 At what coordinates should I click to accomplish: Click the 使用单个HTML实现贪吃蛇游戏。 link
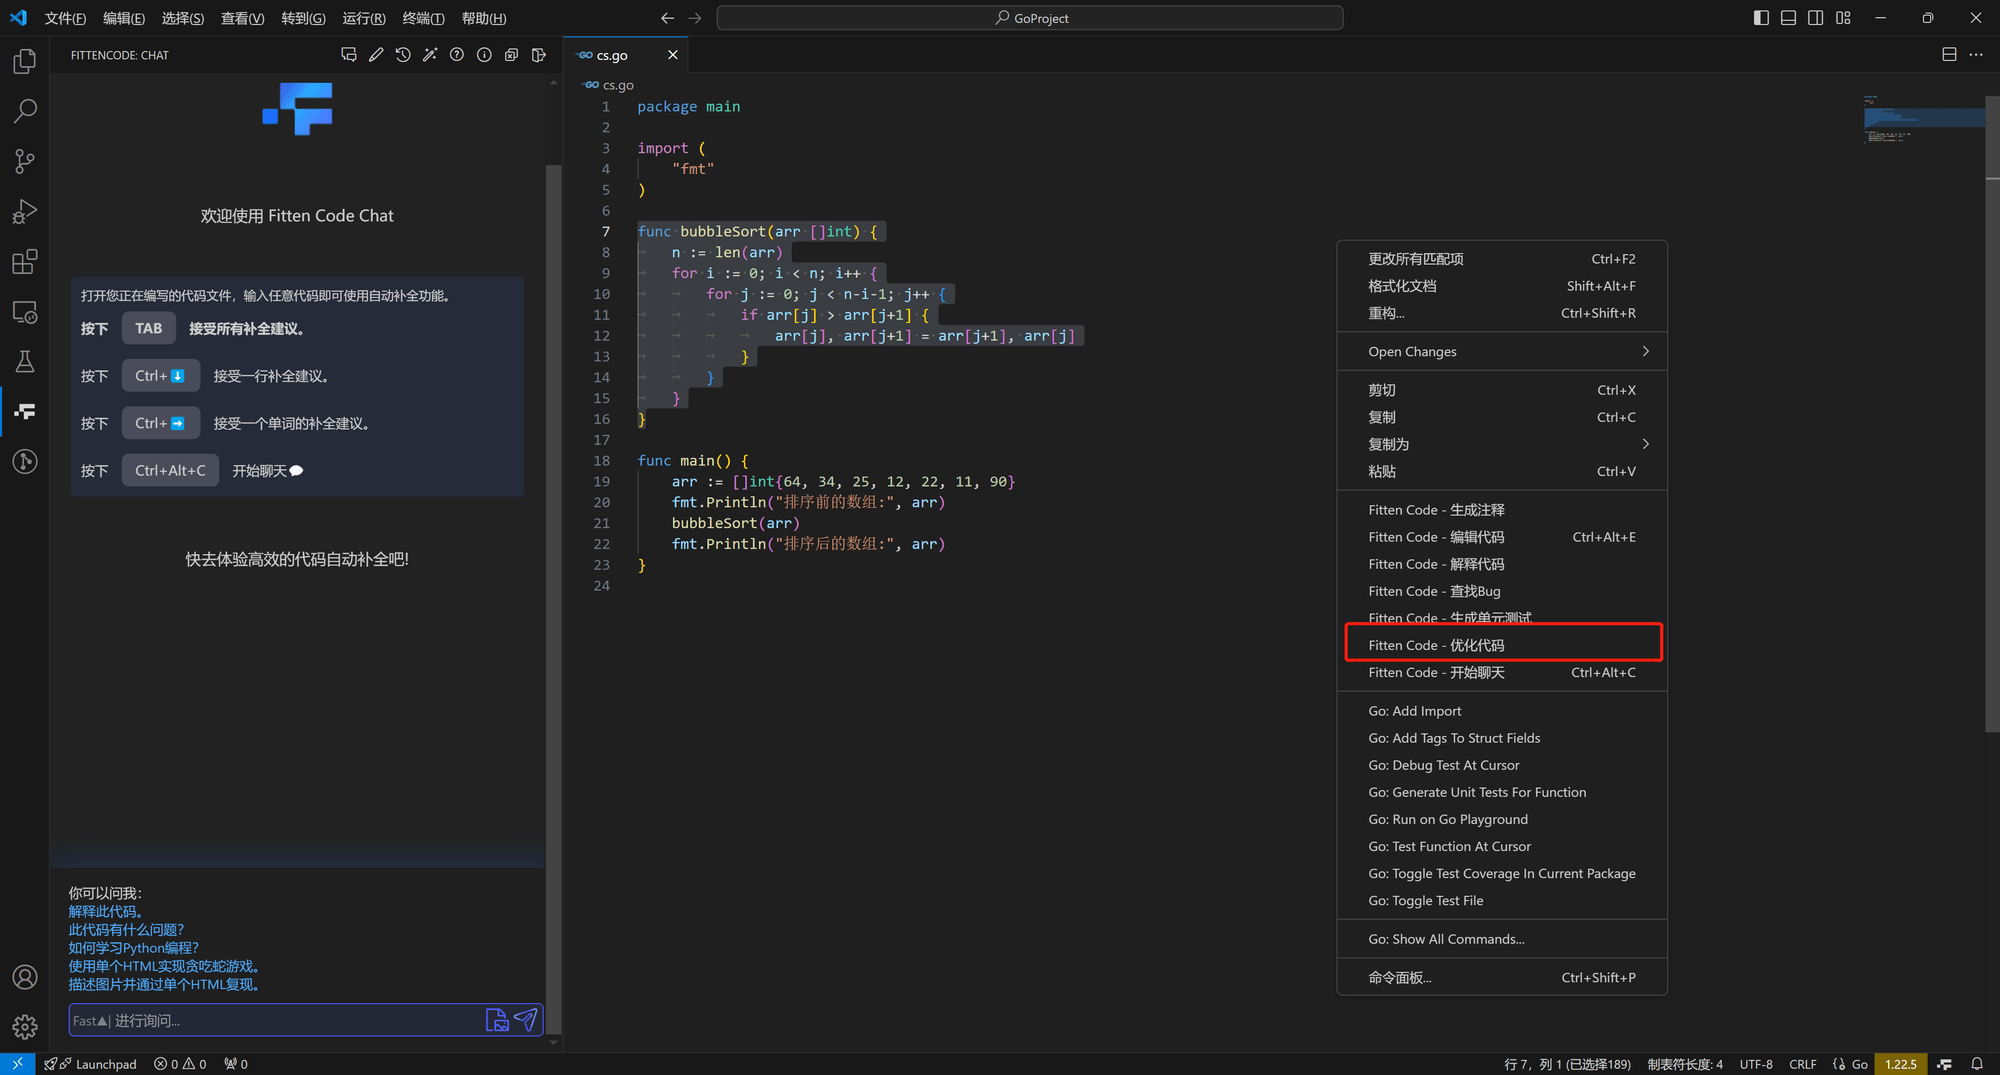[x=165, y=966]
